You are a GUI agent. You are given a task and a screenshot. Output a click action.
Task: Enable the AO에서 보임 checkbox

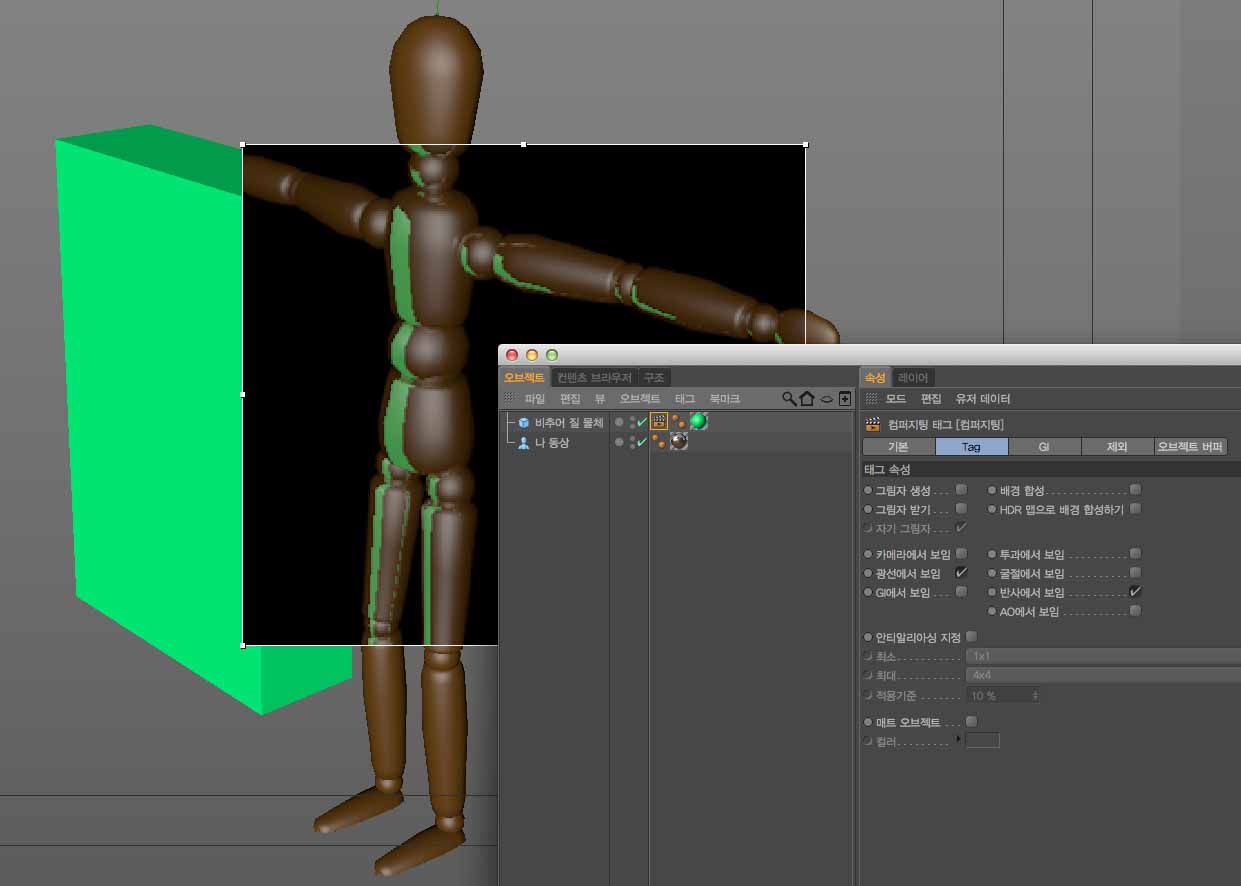click(1135, 611)
